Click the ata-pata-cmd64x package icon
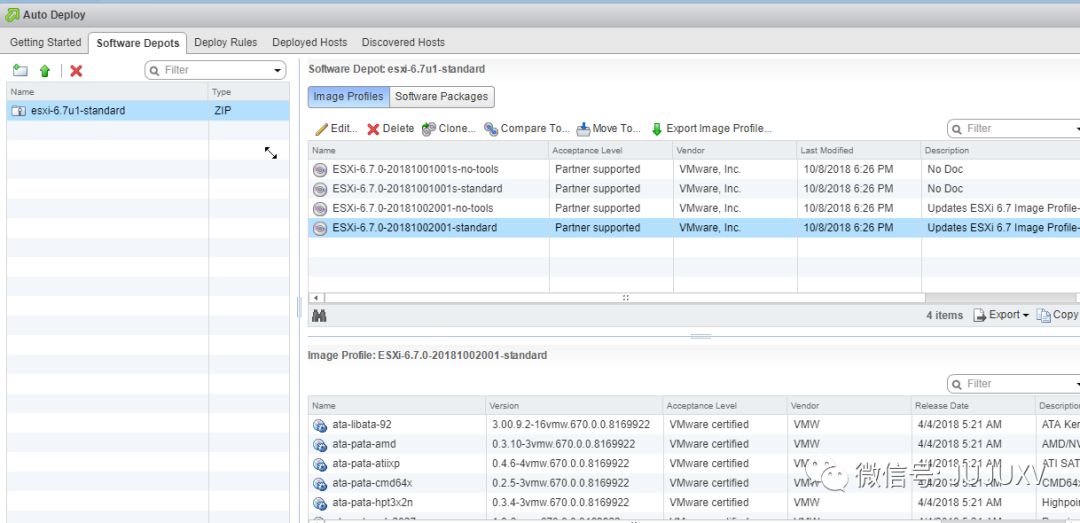1080x523 pixels. click(320, 484)
